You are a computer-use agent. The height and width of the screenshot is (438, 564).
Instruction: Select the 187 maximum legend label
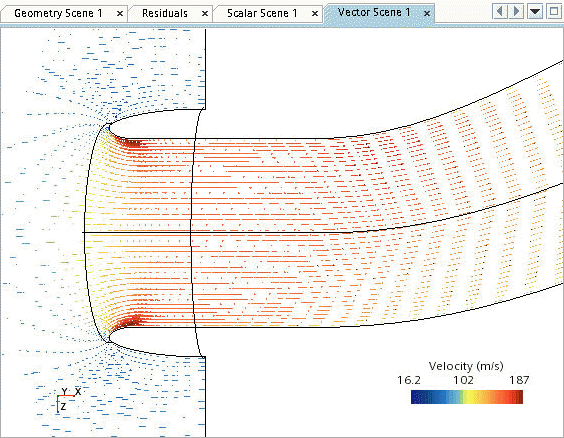tap(519, 380)
